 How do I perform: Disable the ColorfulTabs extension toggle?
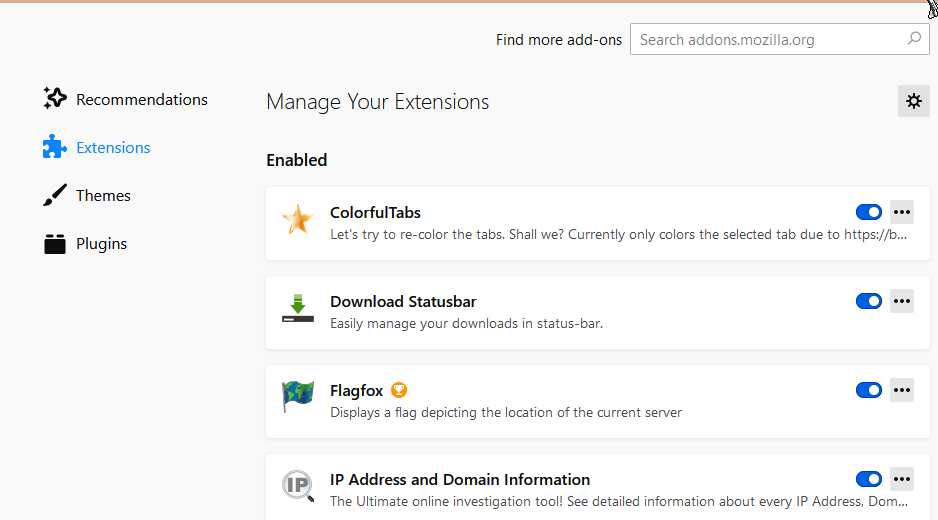[x=869, y=212]
